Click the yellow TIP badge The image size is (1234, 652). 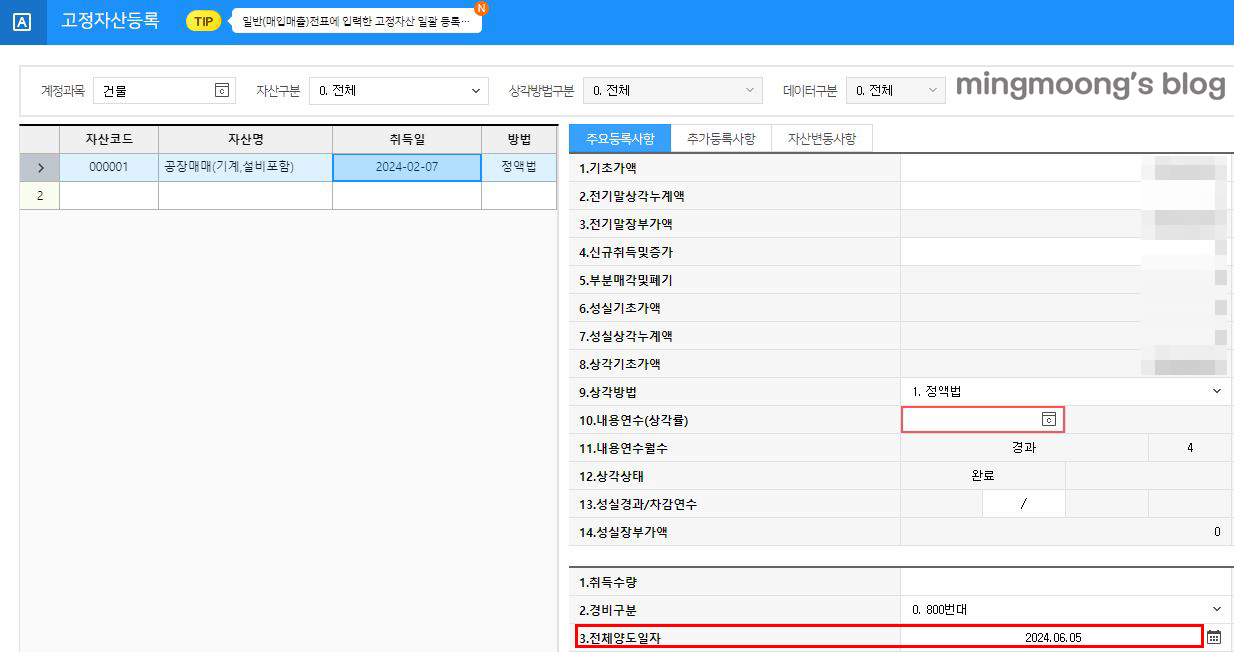202,19
